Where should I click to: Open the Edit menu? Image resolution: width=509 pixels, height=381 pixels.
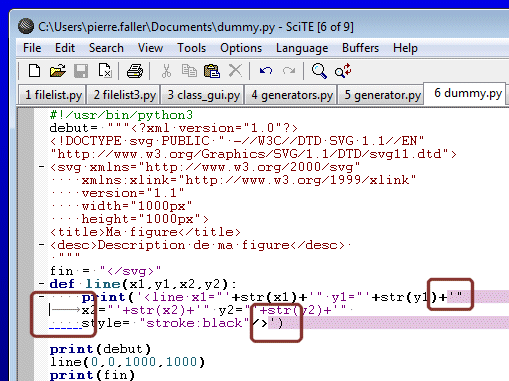tap(65, 48)
